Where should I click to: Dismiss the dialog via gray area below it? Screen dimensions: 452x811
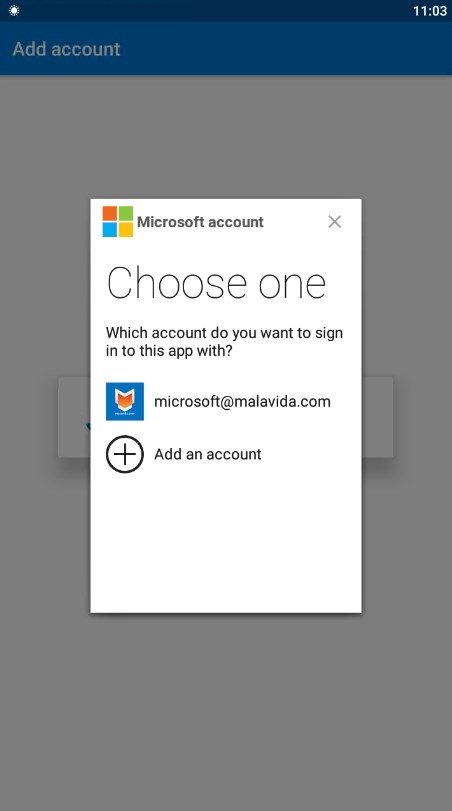[x=226, y=711]
